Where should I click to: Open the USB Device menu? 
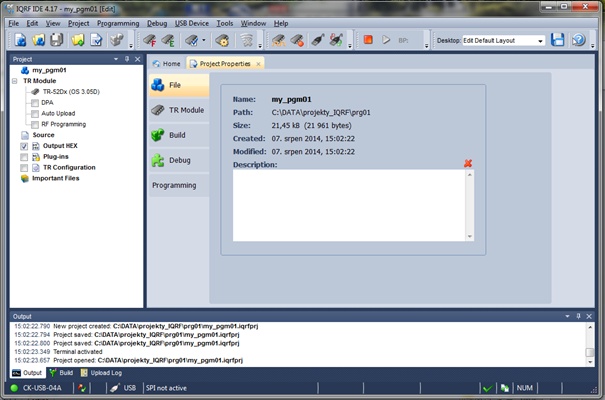point(192,24)
